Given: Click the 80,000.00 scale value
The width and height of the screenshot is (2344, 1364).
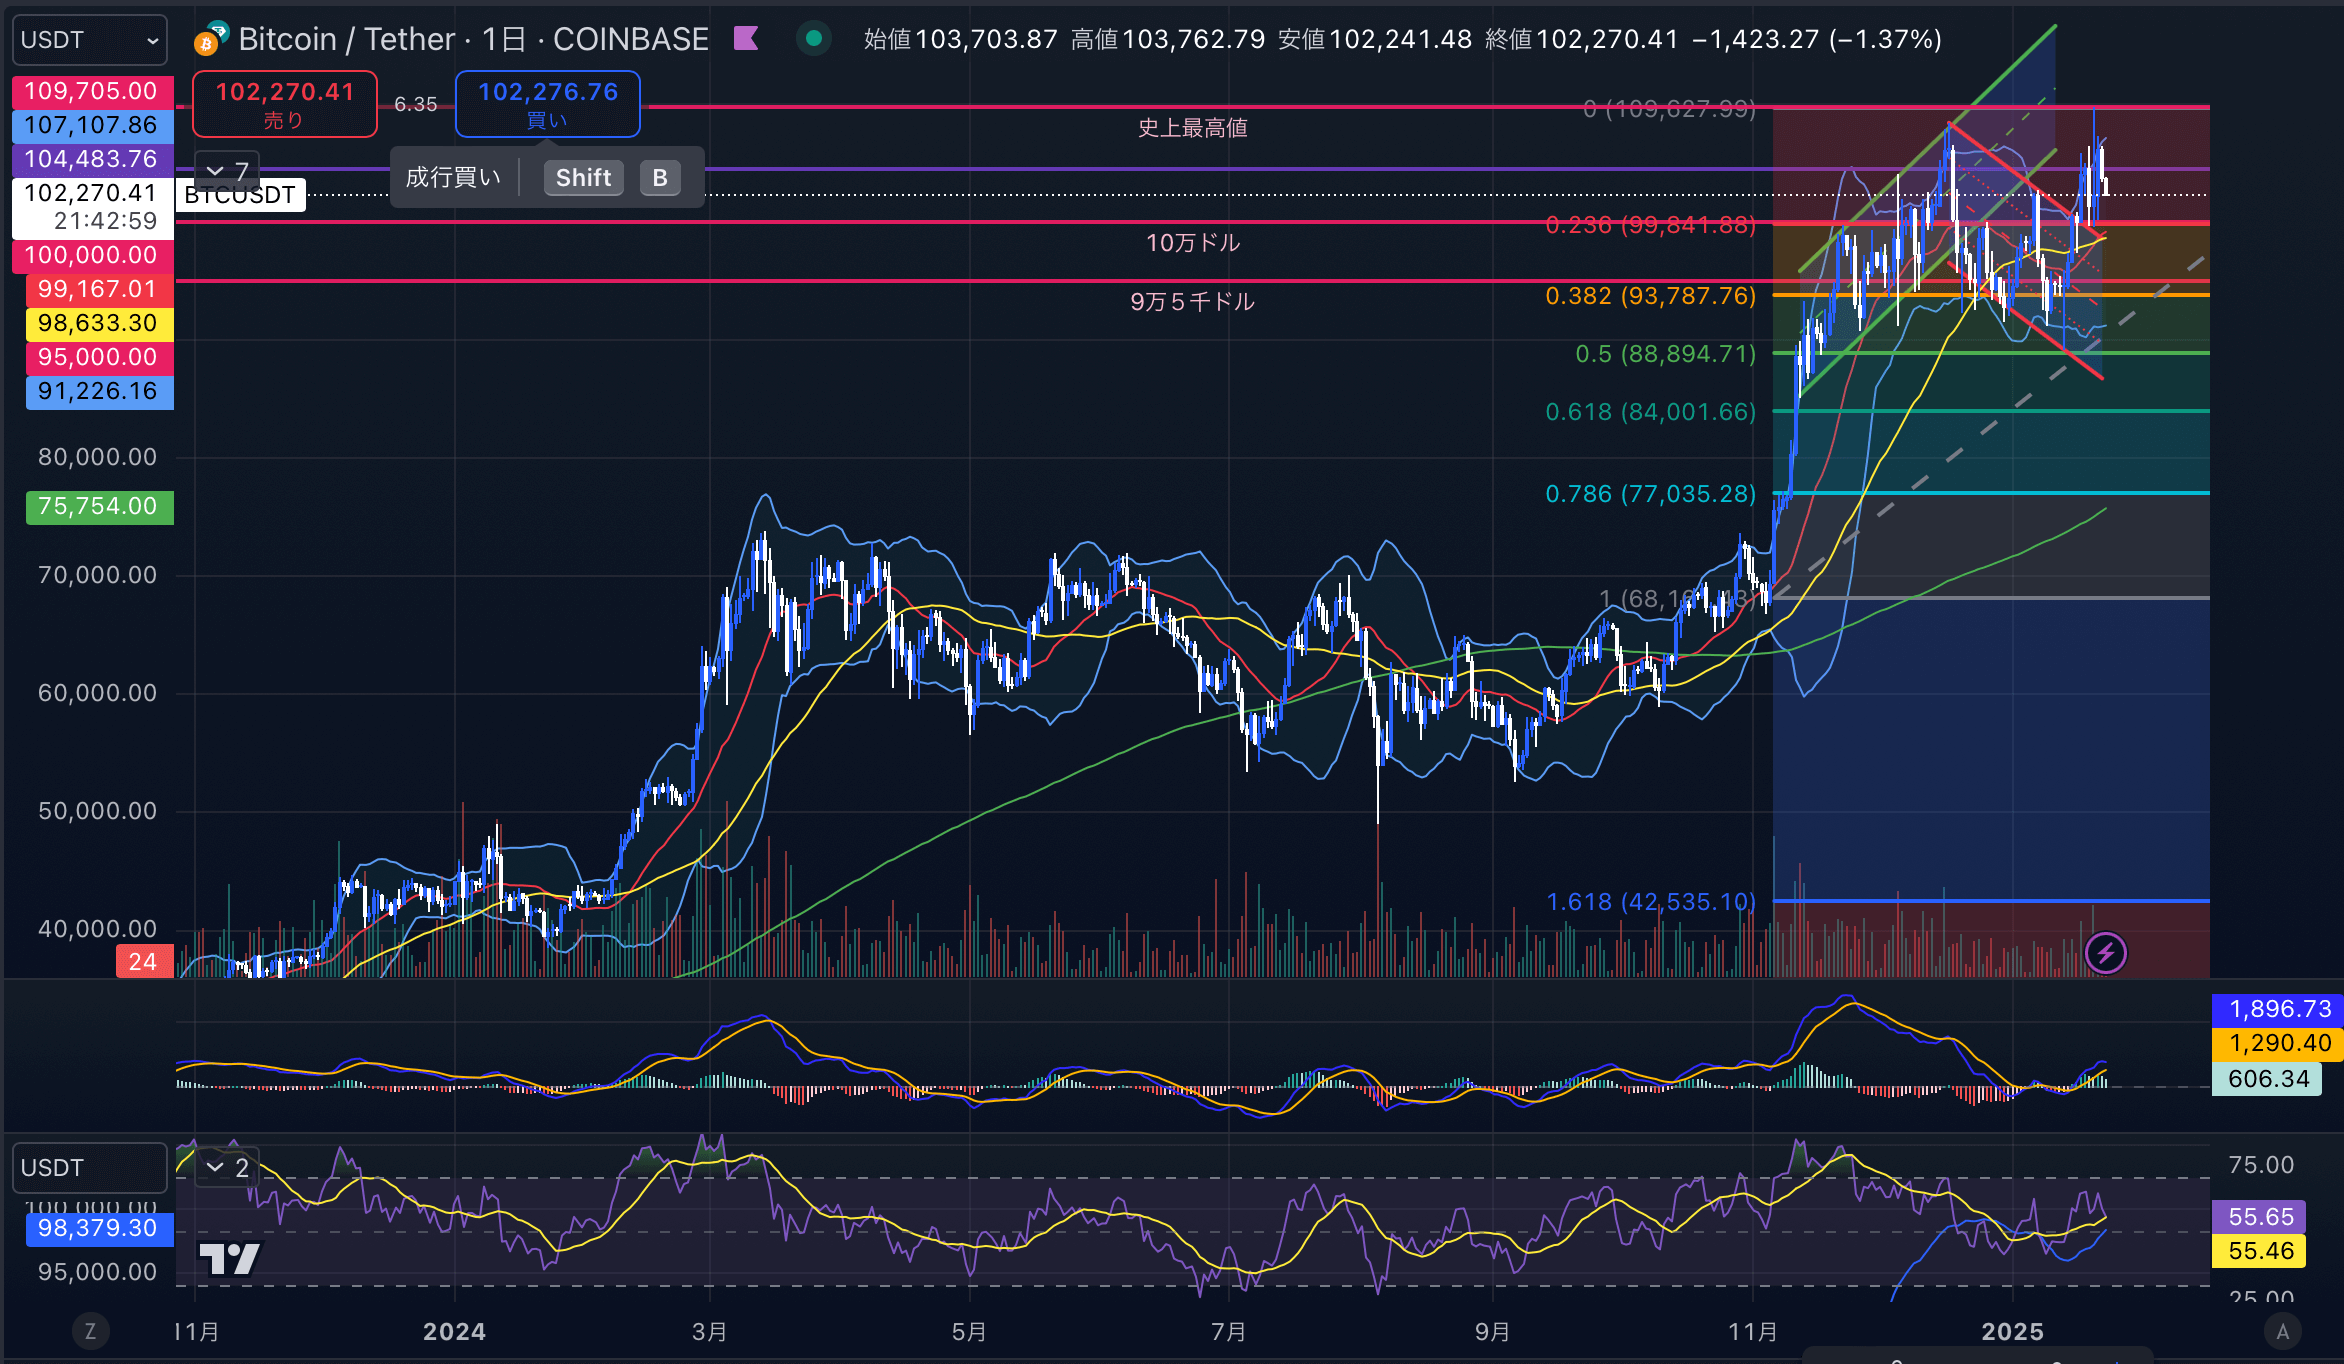Looking at the screenshot, I should pyautogui.click(x=98, y=457).
